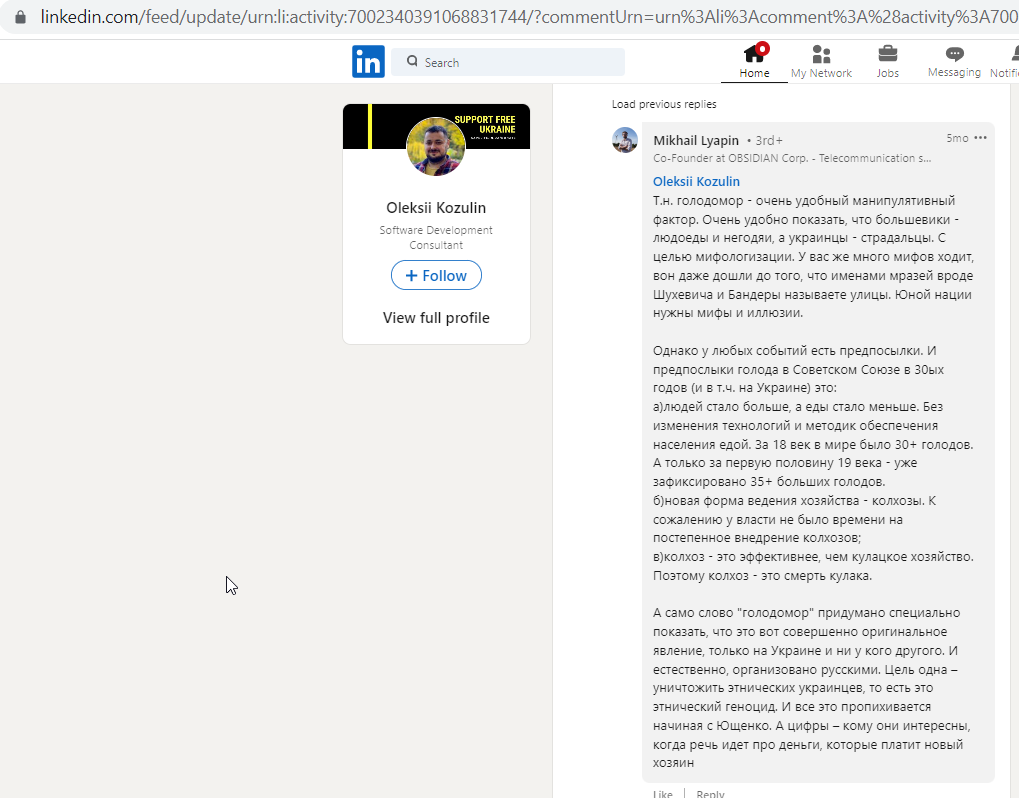
Task: Click the browser lock icon
Action: tap(20, 17)
